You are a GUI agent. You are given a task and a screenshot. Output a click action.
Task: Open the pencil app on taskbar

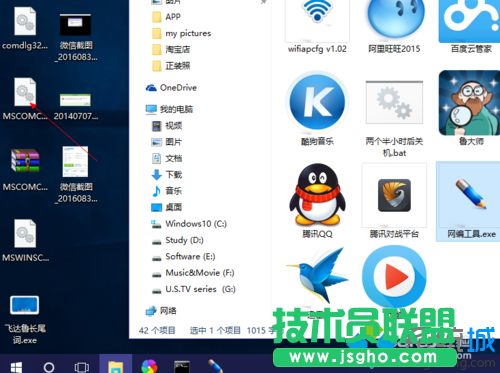pos(215,366)
